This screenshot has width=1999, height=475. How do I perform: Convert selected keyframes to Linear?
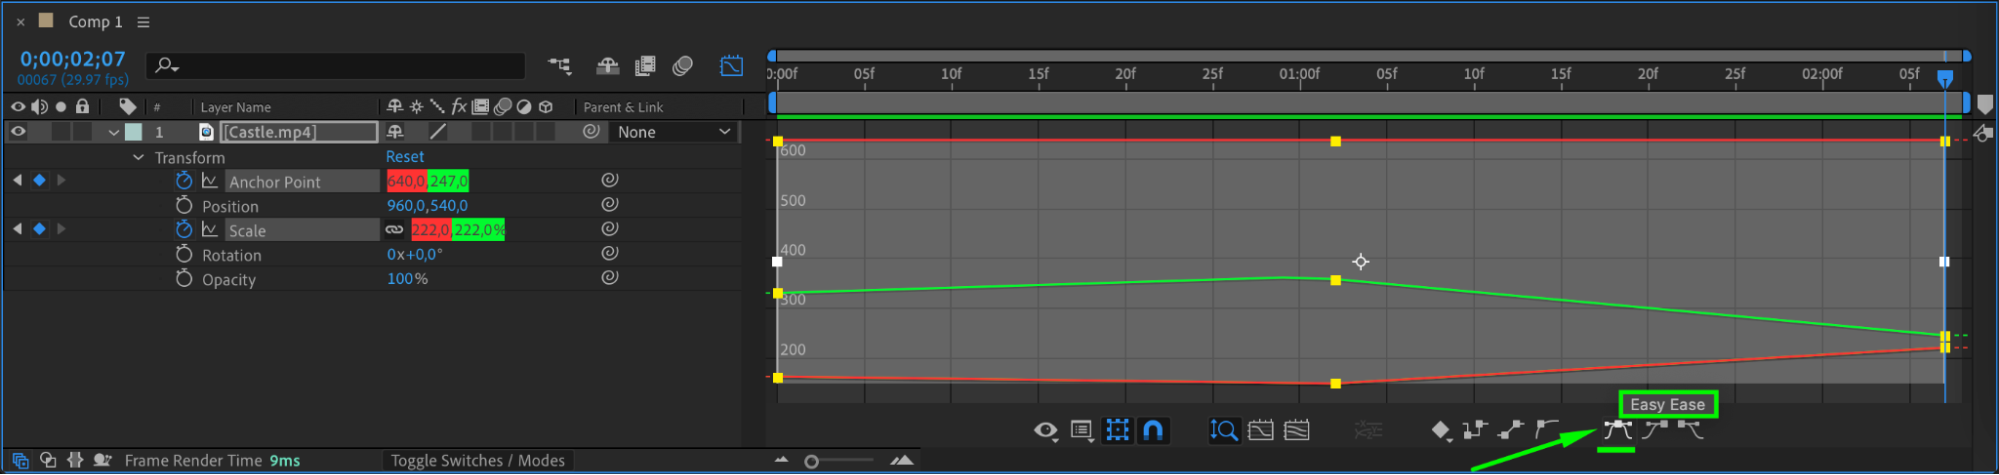pos(1511,430)
